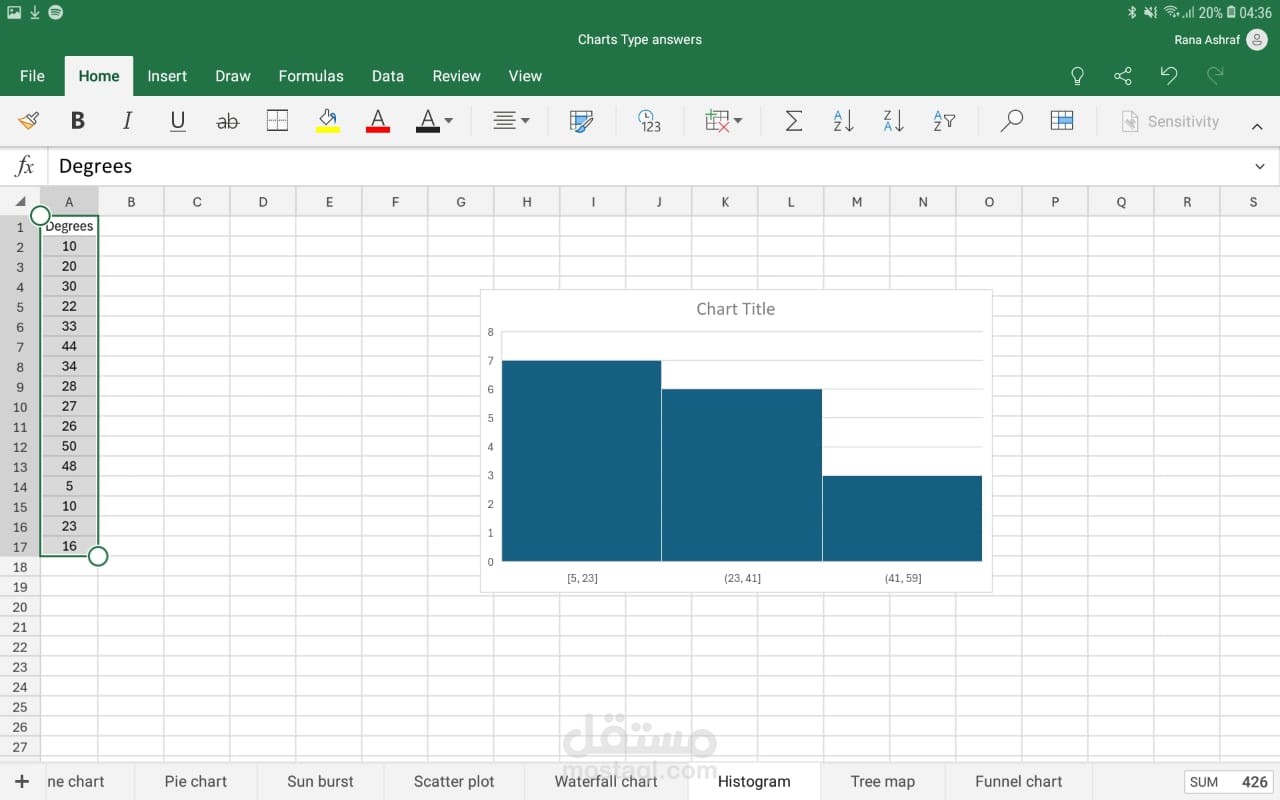Viewport: 1280px width, 800px height.
Task: Sort ascending A to Z
Action: click(x=843, y=121)
